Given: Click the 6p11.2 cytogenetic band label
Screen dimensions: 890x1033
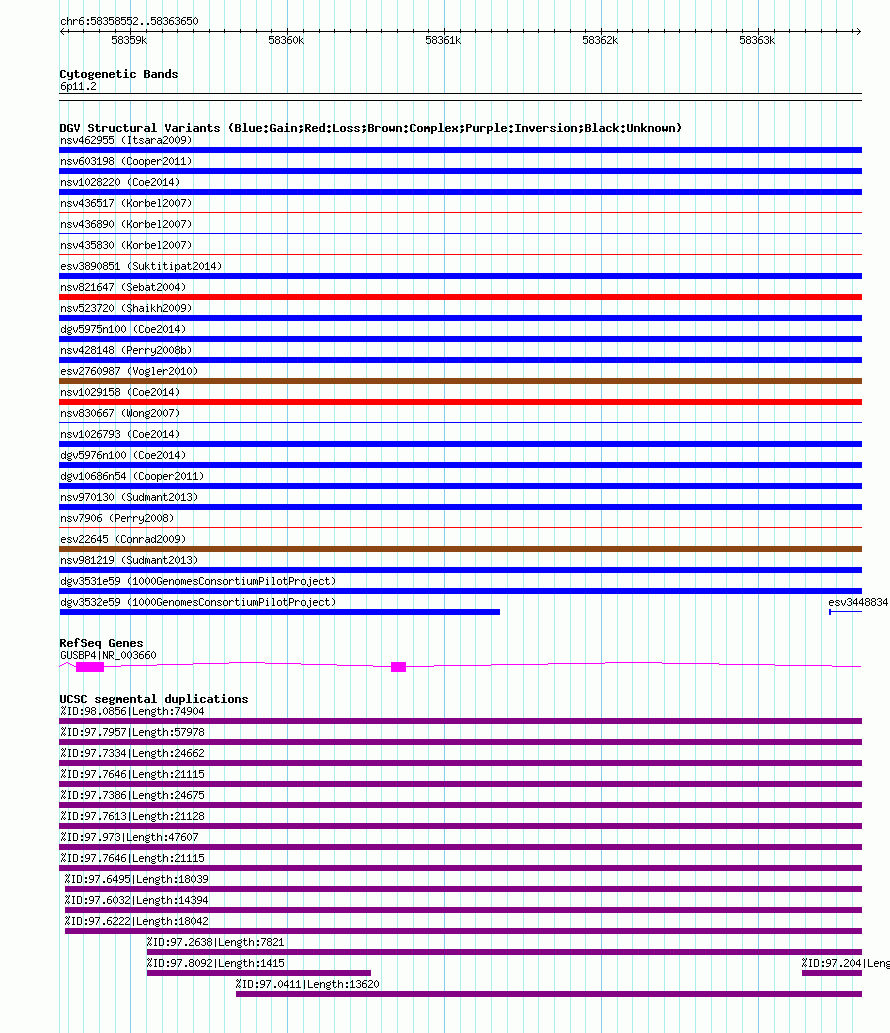Looking at the screenshot, I should [x=78, y=86].
